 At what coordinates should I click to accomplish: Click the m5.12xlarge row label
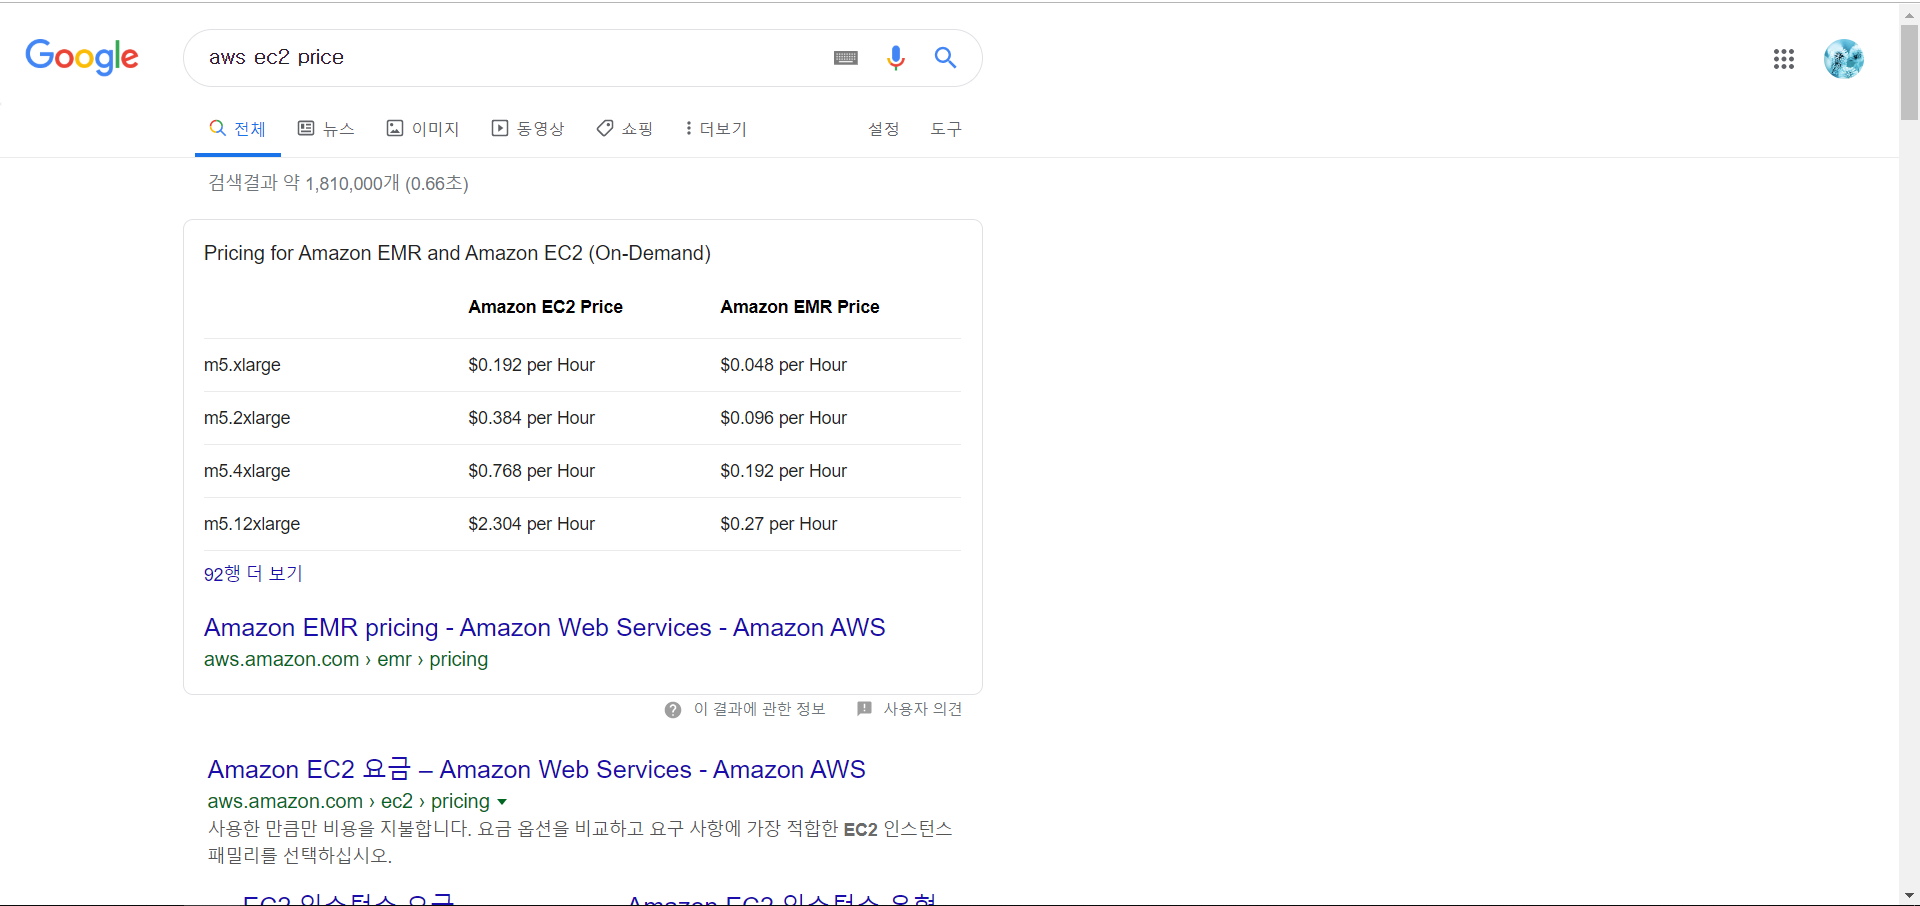pyautogui.click(x=252, y=524)
